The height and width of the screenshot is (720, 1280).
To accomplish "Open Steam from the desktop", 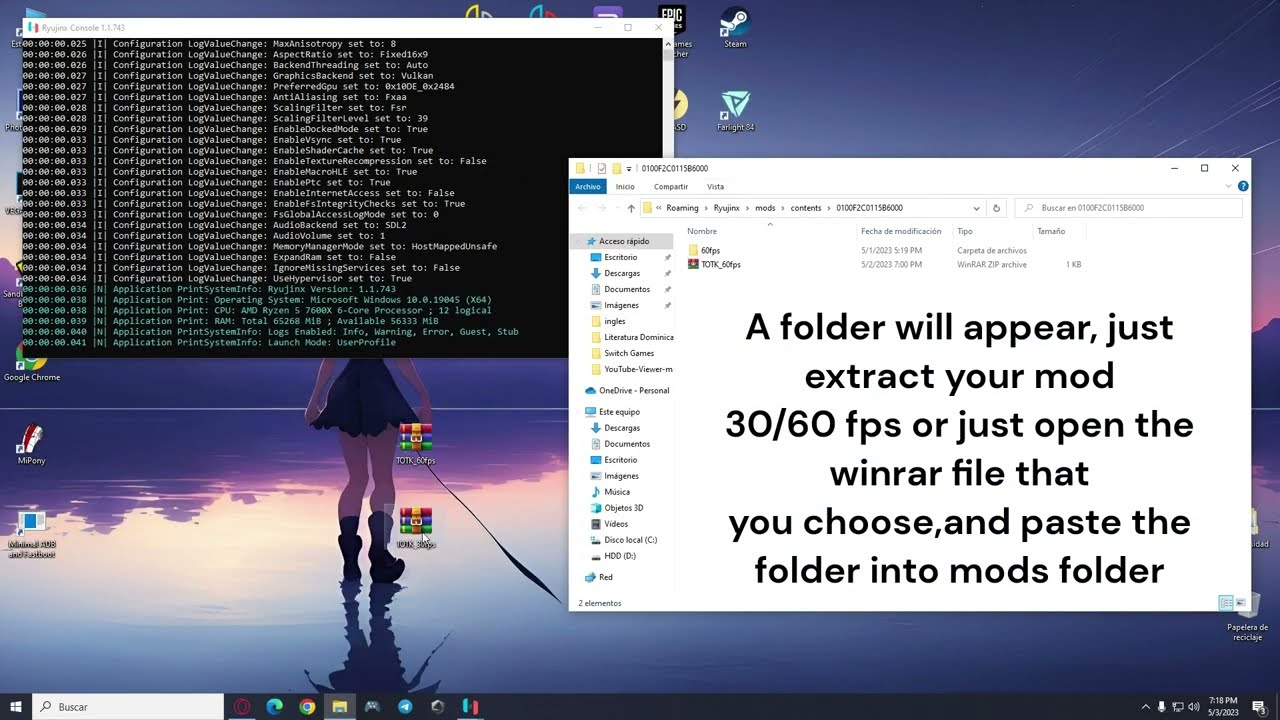I will (735, 27).
